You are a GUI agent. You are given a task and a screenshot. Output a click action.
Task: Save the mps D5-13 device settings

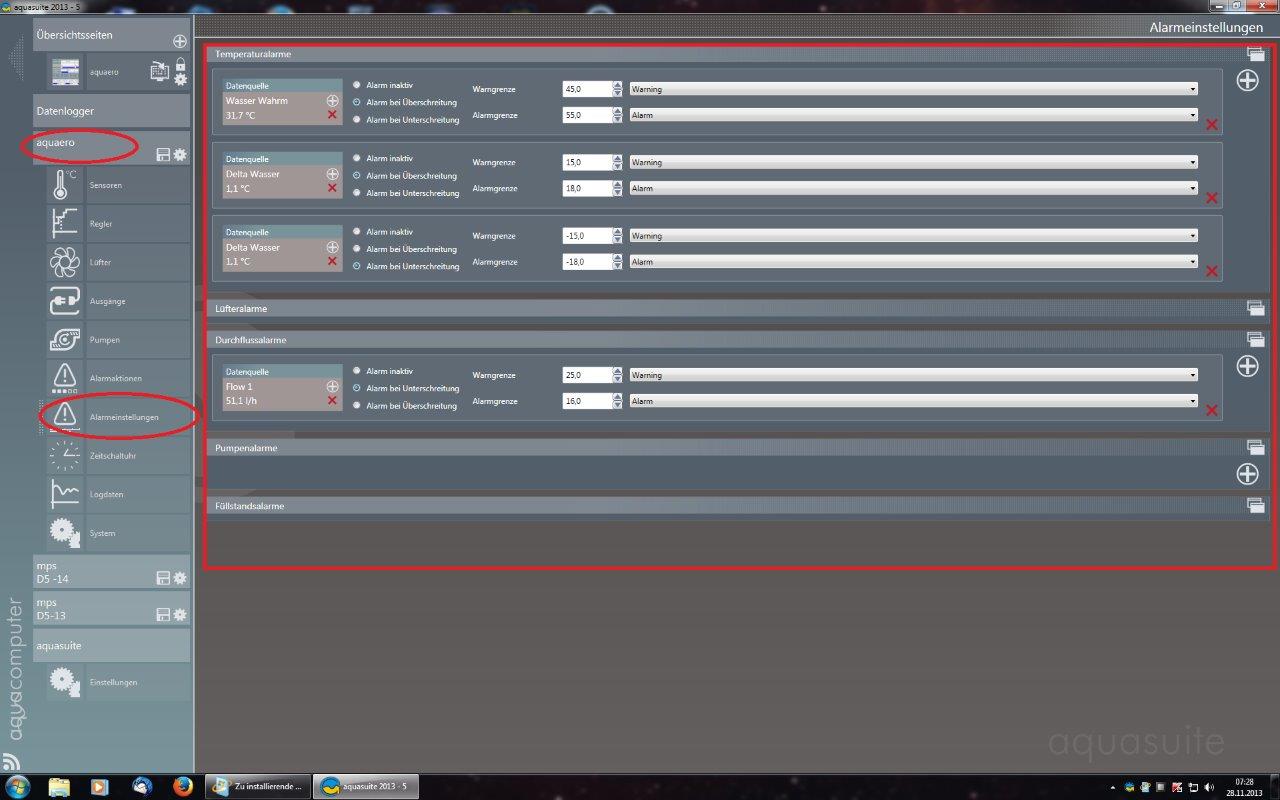coord(163,614)
